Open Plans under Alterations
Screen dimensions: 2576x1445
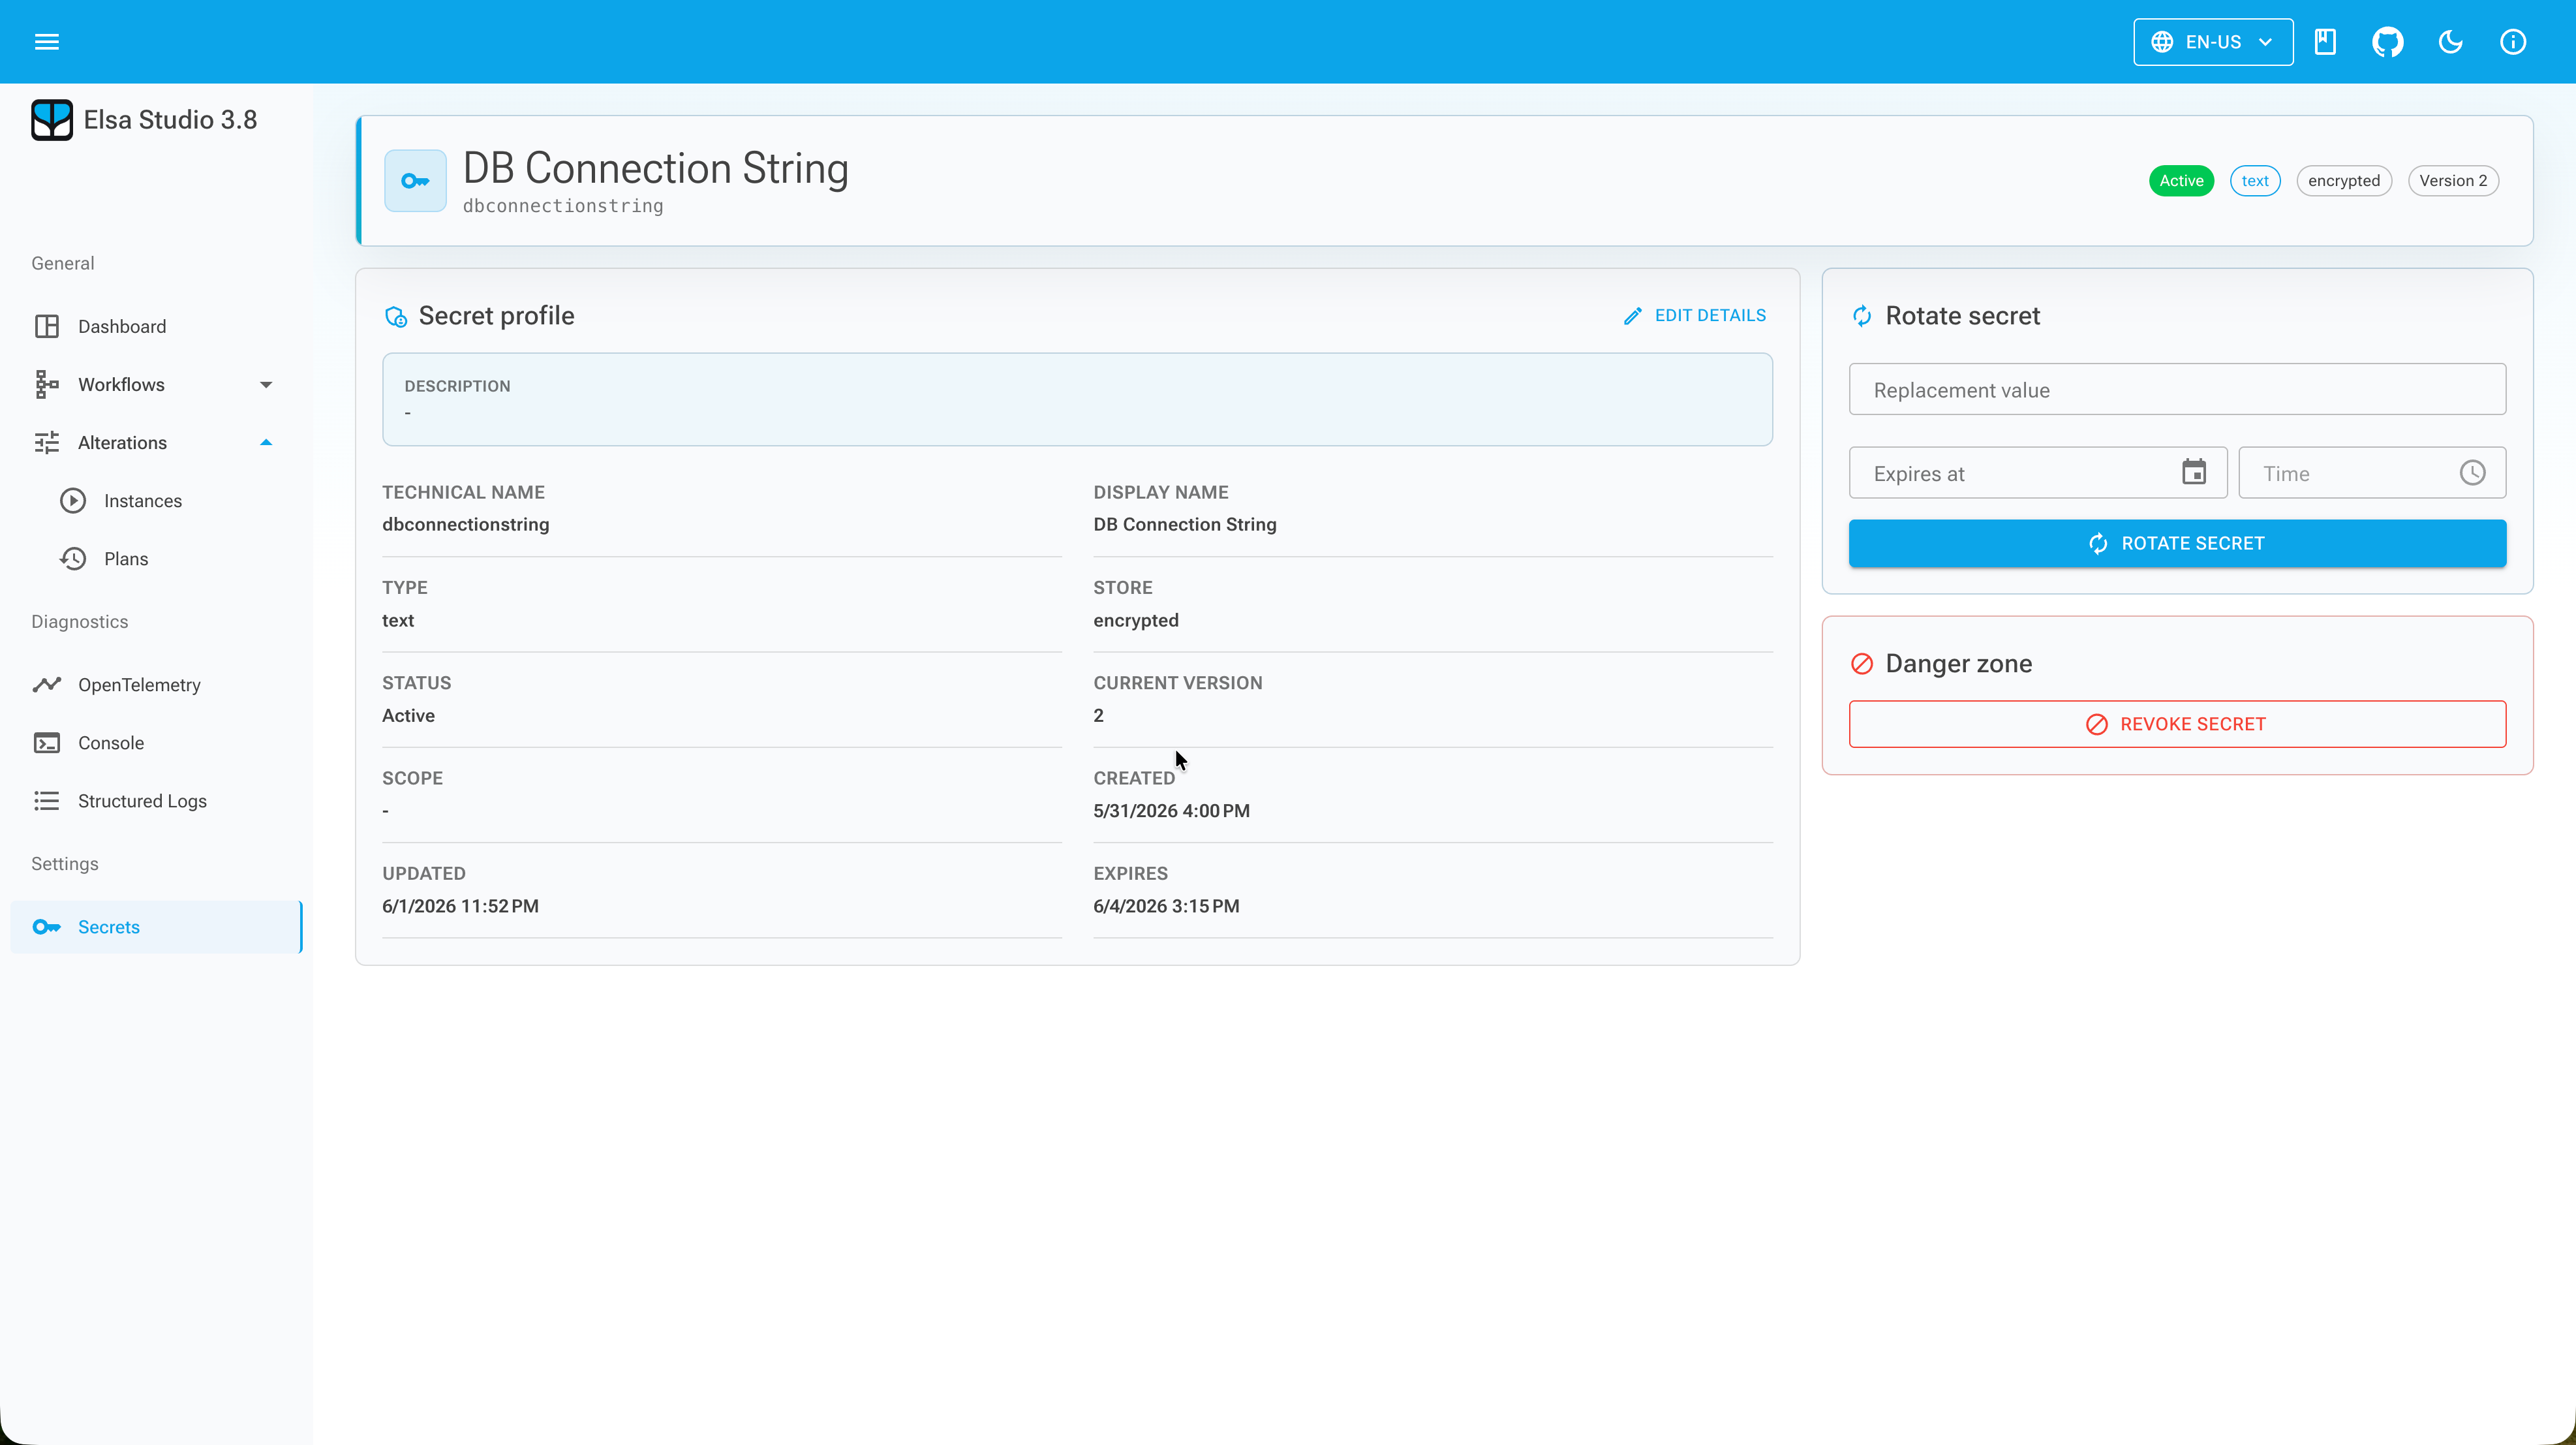[156, 558]
